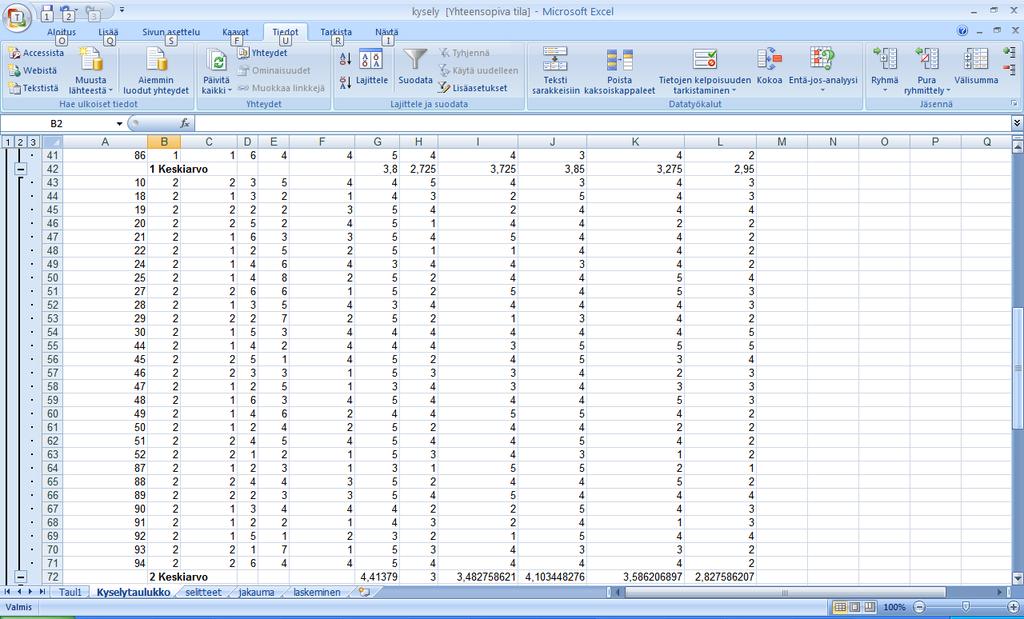
Task: Show outline level 3
Action: coord(33,142)
